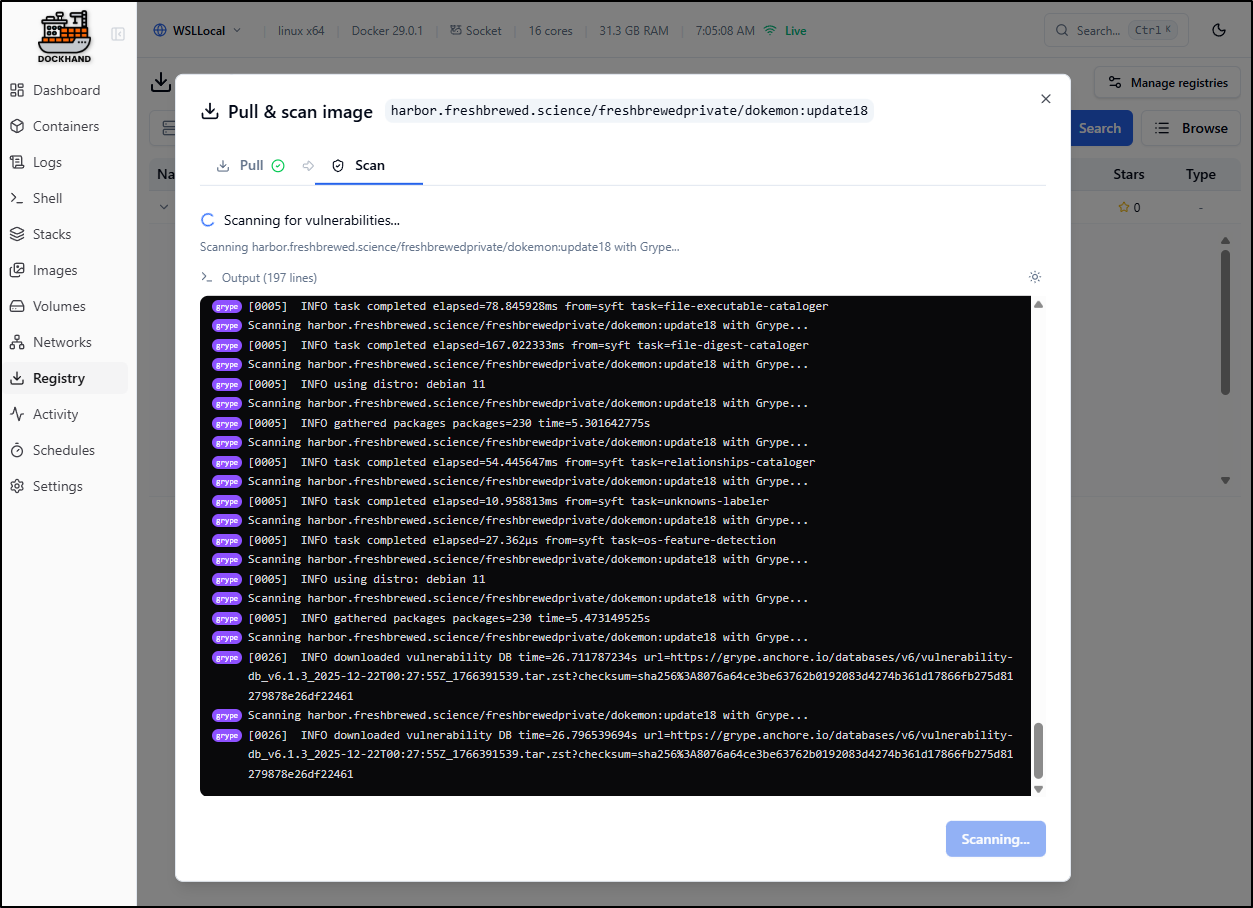Click the output log scrollbar thumb
1253x908 pixels.
pyautogui.click(x=1037, y=751)
